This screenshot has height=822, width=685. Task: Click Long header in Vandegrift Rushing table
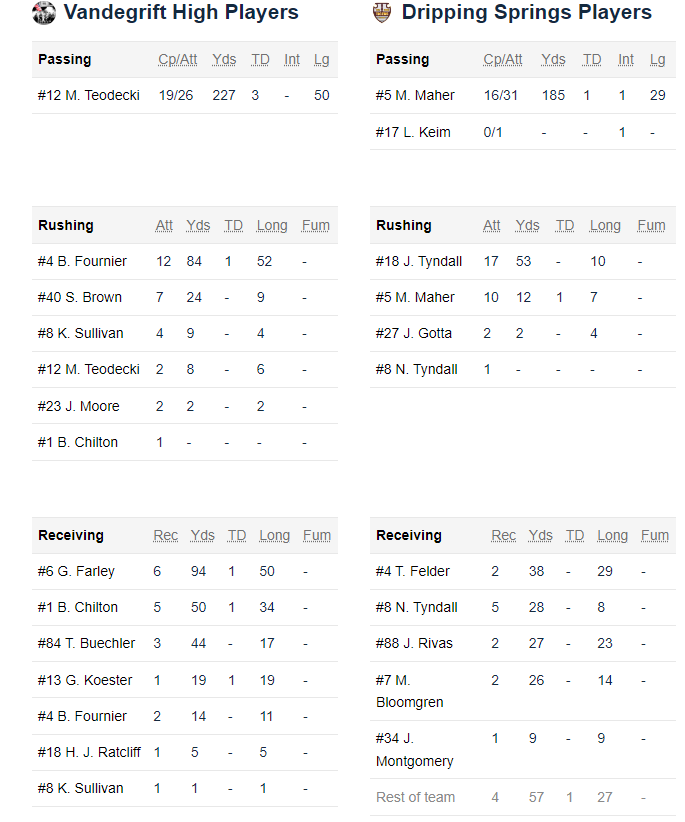(x=272, y=225)
